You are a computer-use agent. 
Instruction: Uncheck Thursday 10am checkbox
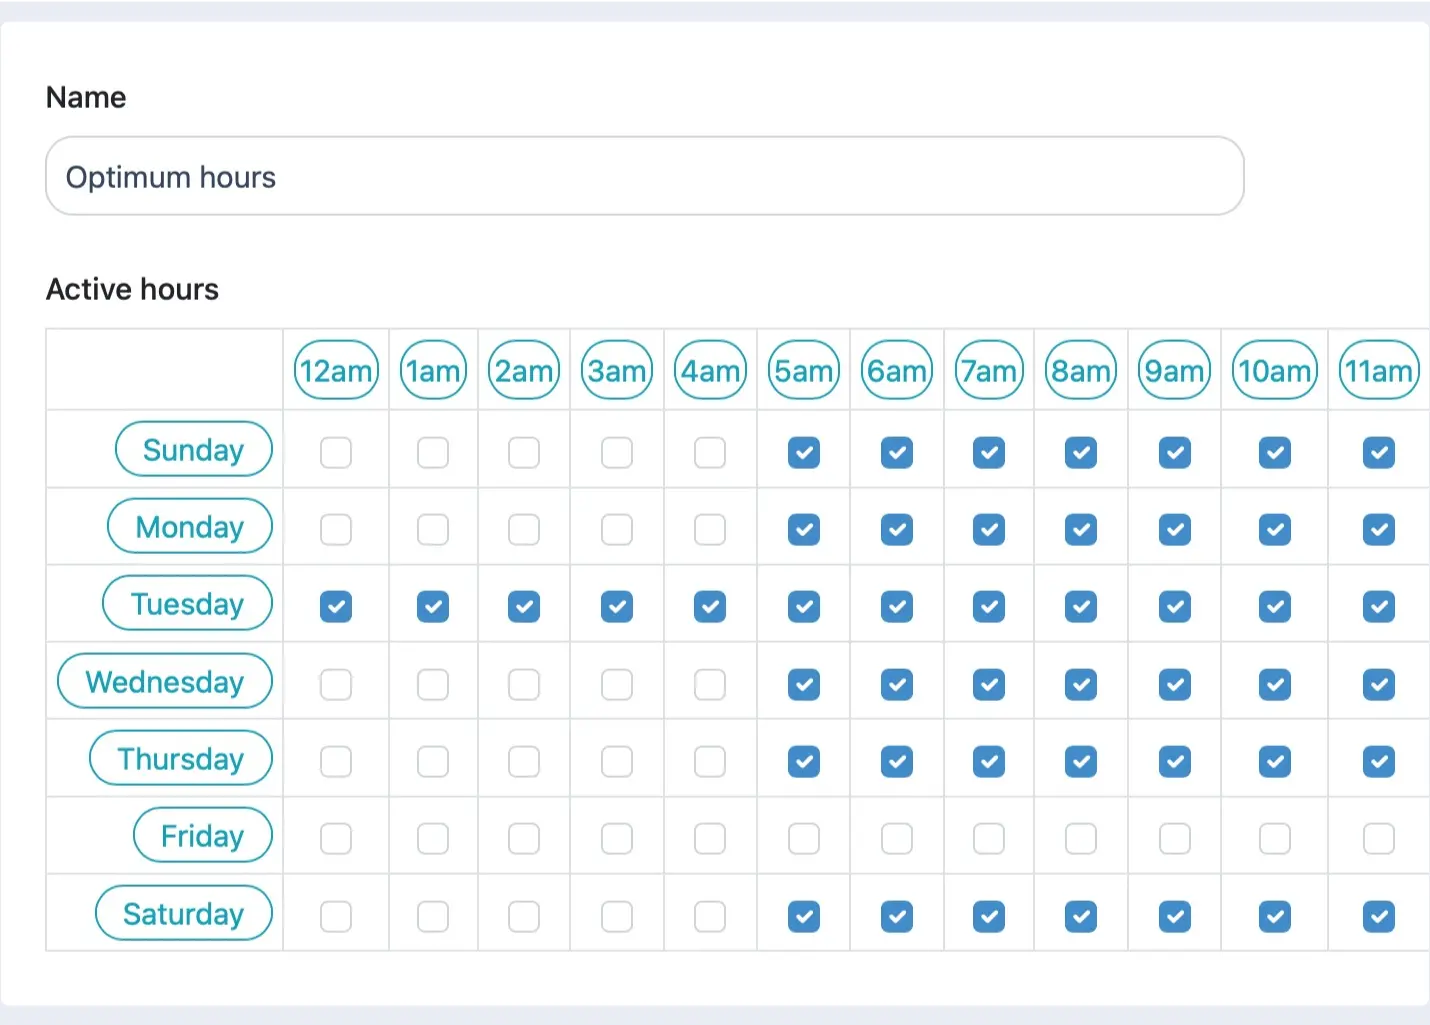tap(1275, 762)
